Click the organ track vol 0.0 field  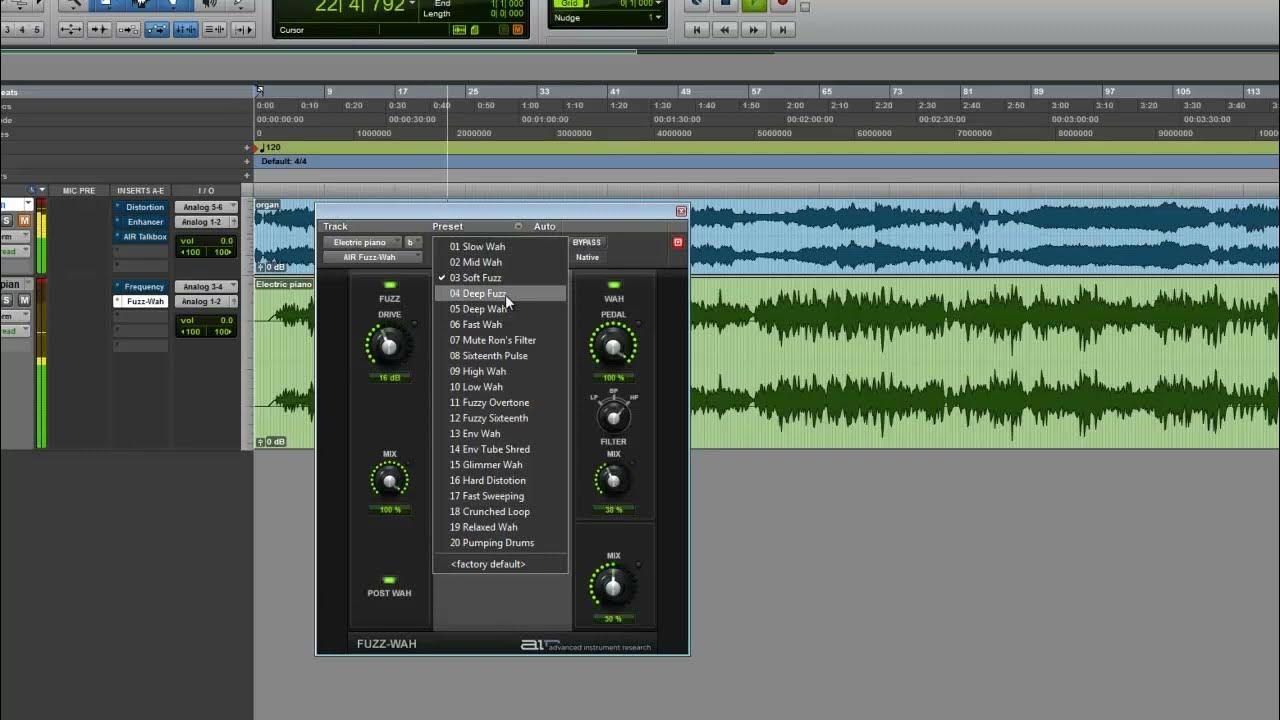[206, 241]
